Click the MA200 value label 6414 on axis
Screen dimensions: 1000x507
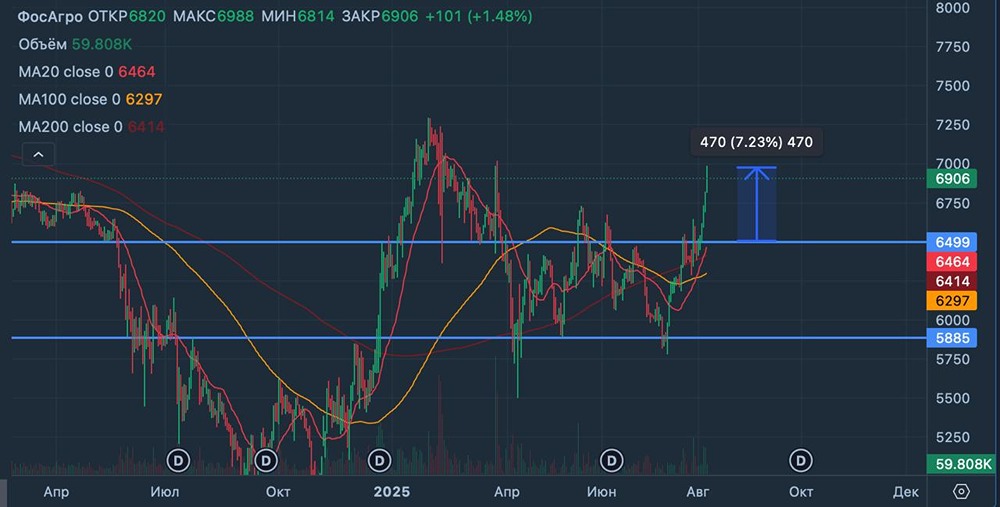(952, 281)
